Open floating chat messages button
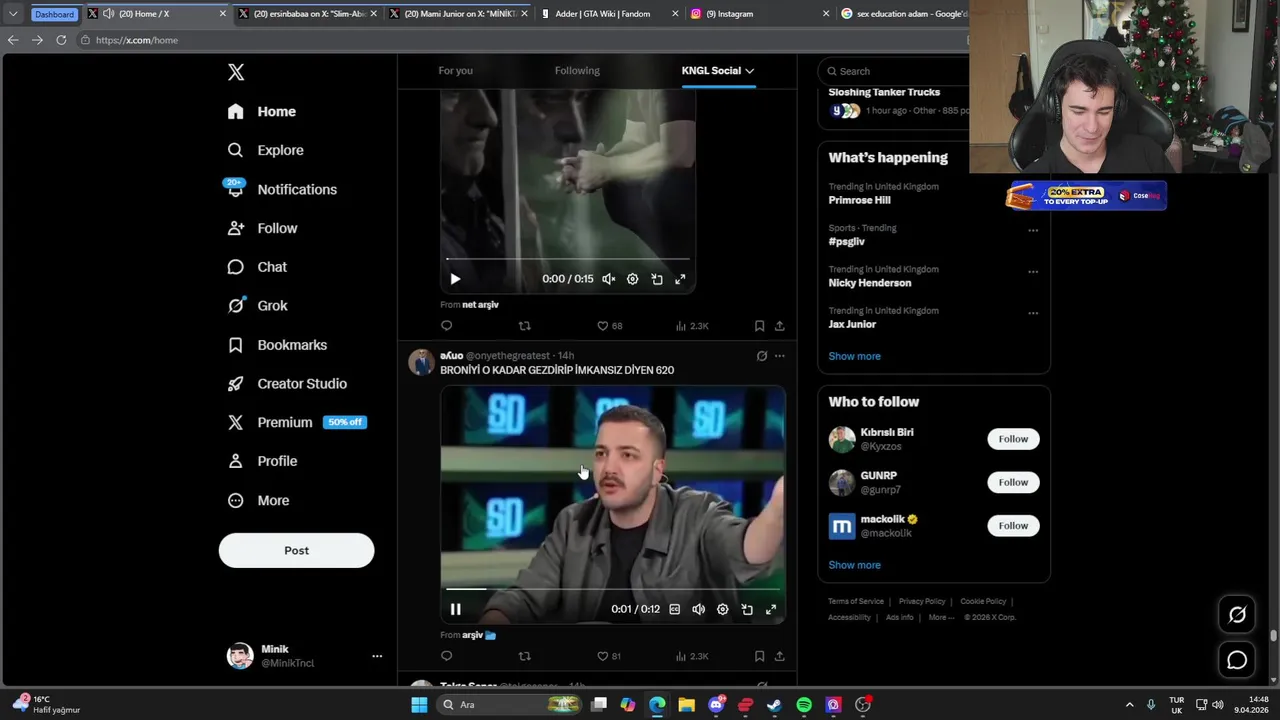This screenshot has height=720, width=1280. [x=1237, y=660]
